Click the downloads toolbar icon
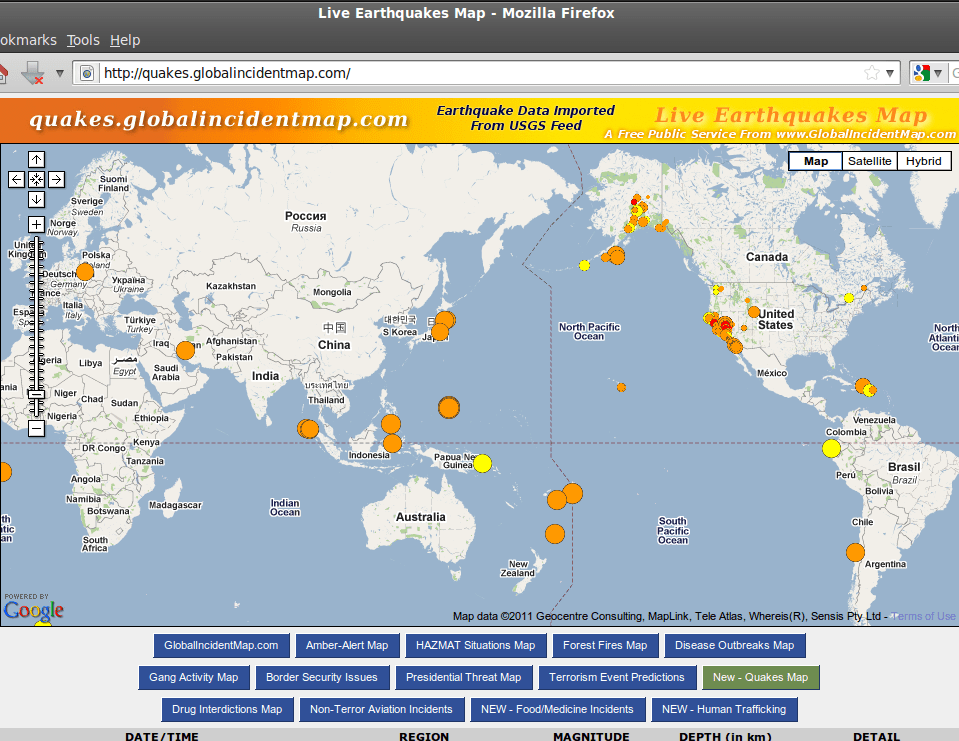 click(x=32, y=73)
